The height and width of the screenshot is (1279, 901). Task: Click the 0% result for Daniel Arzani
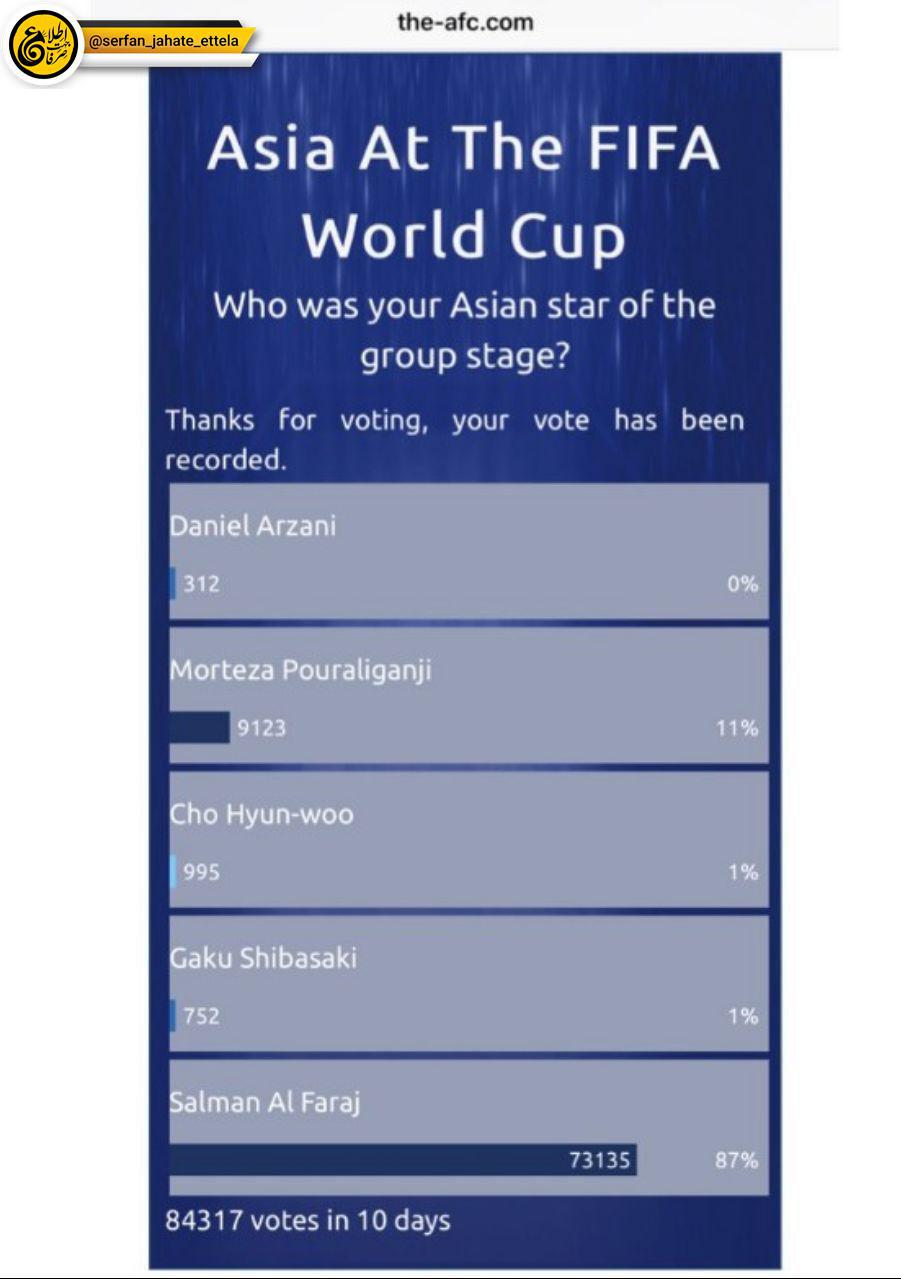(742, 584)
